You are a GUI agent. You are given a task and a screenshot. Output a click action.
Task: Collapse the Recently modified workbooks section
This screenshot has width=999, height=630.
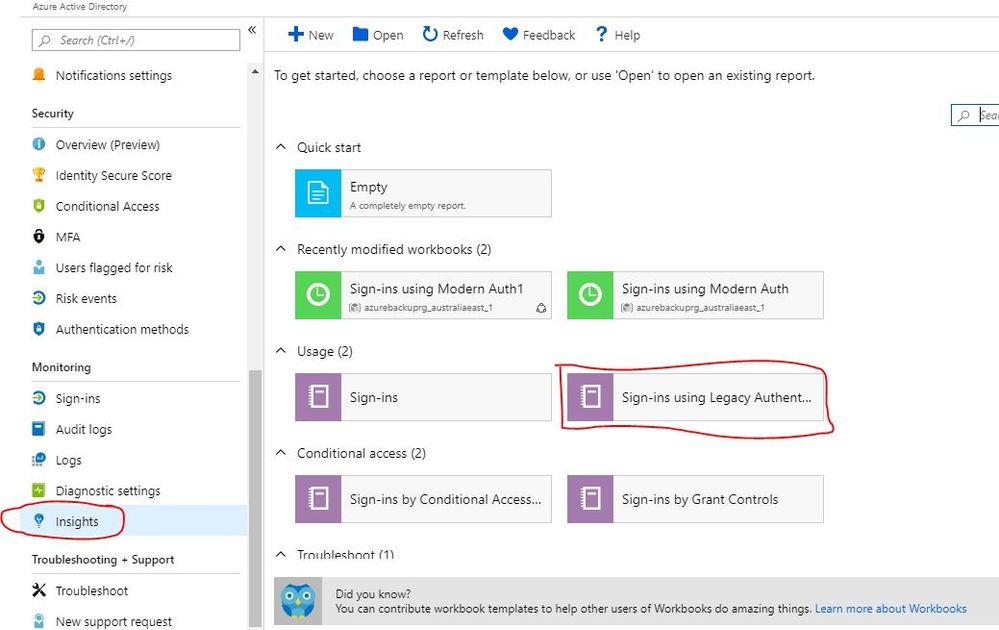coord(280,249)
